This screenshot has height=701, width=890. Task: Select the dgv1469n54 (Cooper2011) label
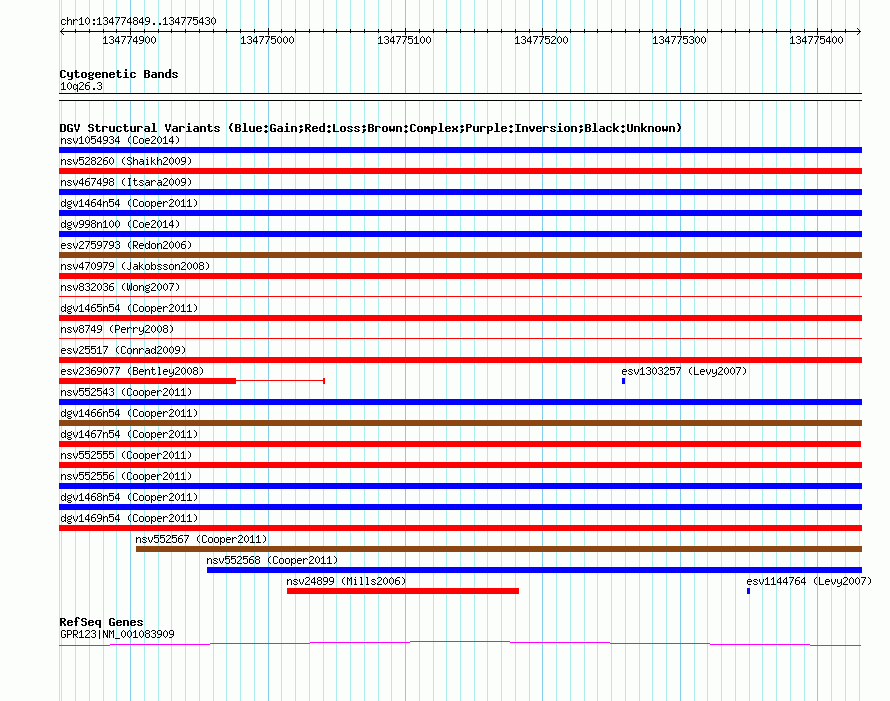[x=129, y=518]
